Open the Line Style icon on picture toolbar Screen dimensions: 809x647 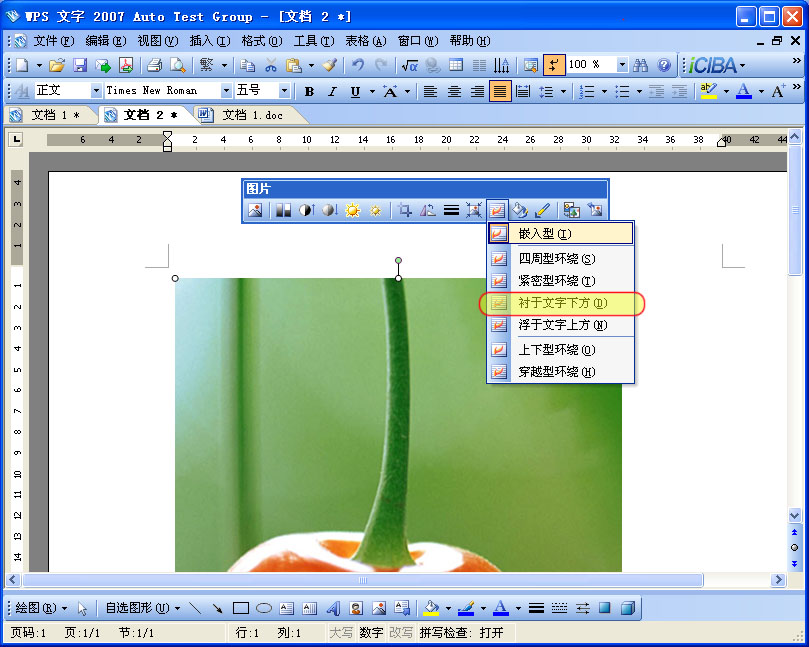point(452,210)
